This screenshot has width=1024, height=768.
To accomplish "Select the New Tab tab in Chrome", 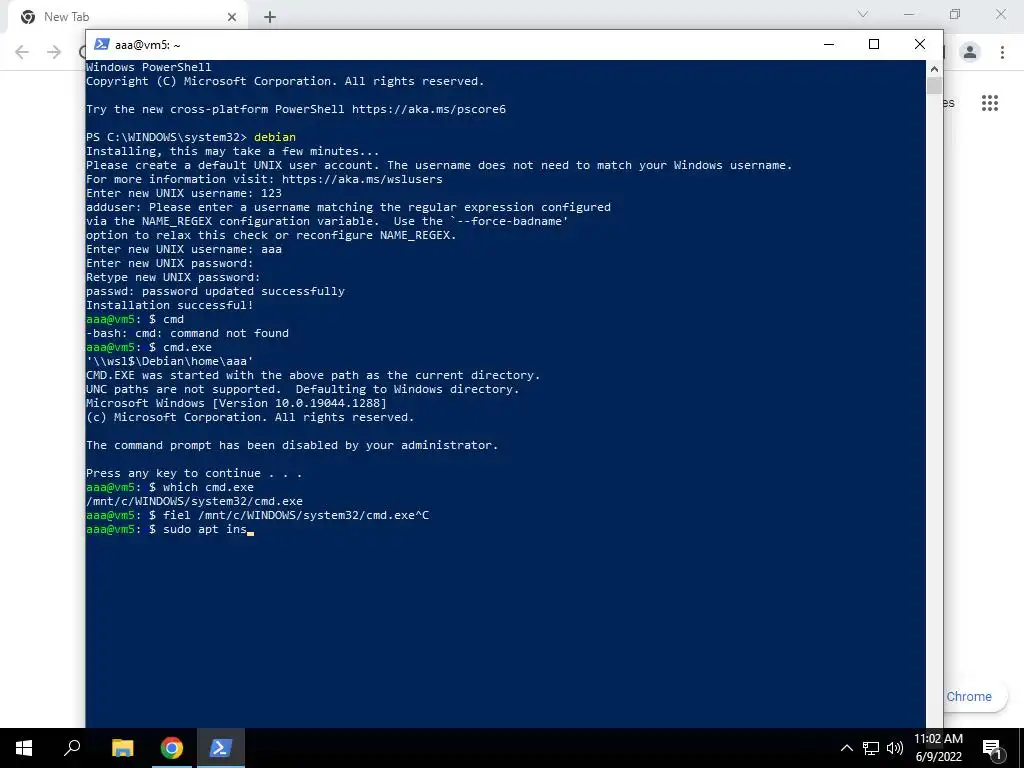I will (128, 17).
